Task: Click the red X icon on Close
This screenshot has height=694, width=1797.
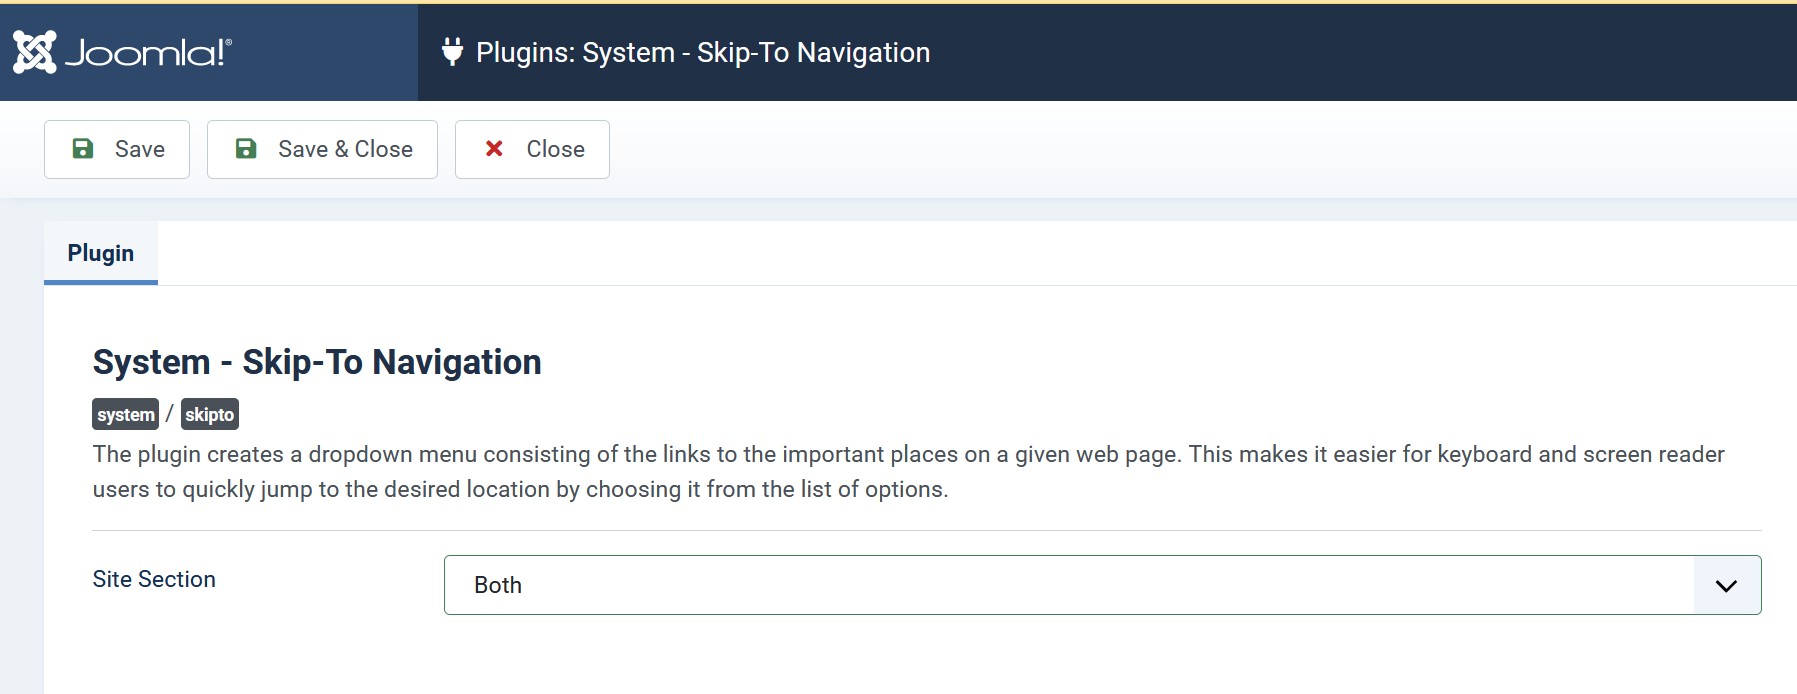Action: coord(494,149)
